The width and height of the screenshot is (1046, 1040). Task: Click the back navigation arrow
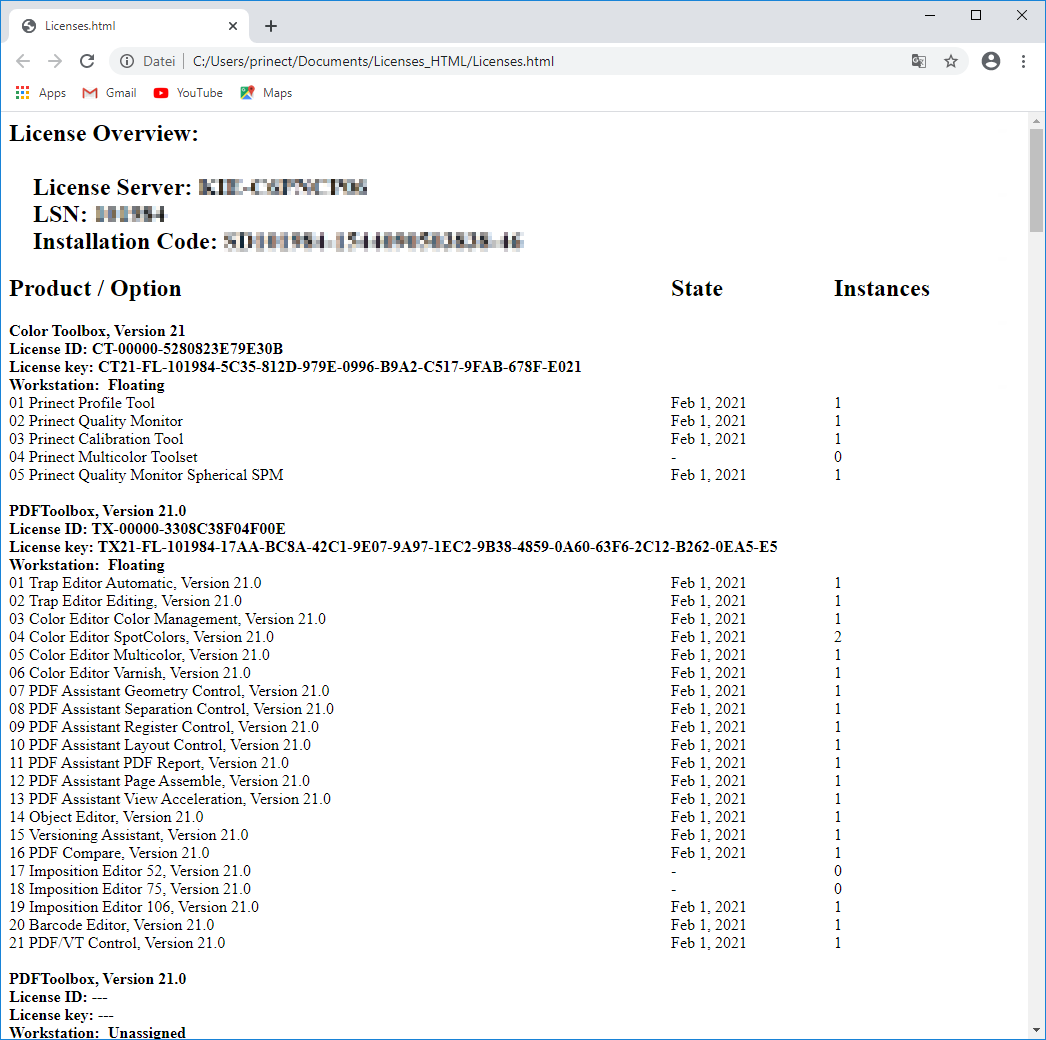tap(23, 61)
